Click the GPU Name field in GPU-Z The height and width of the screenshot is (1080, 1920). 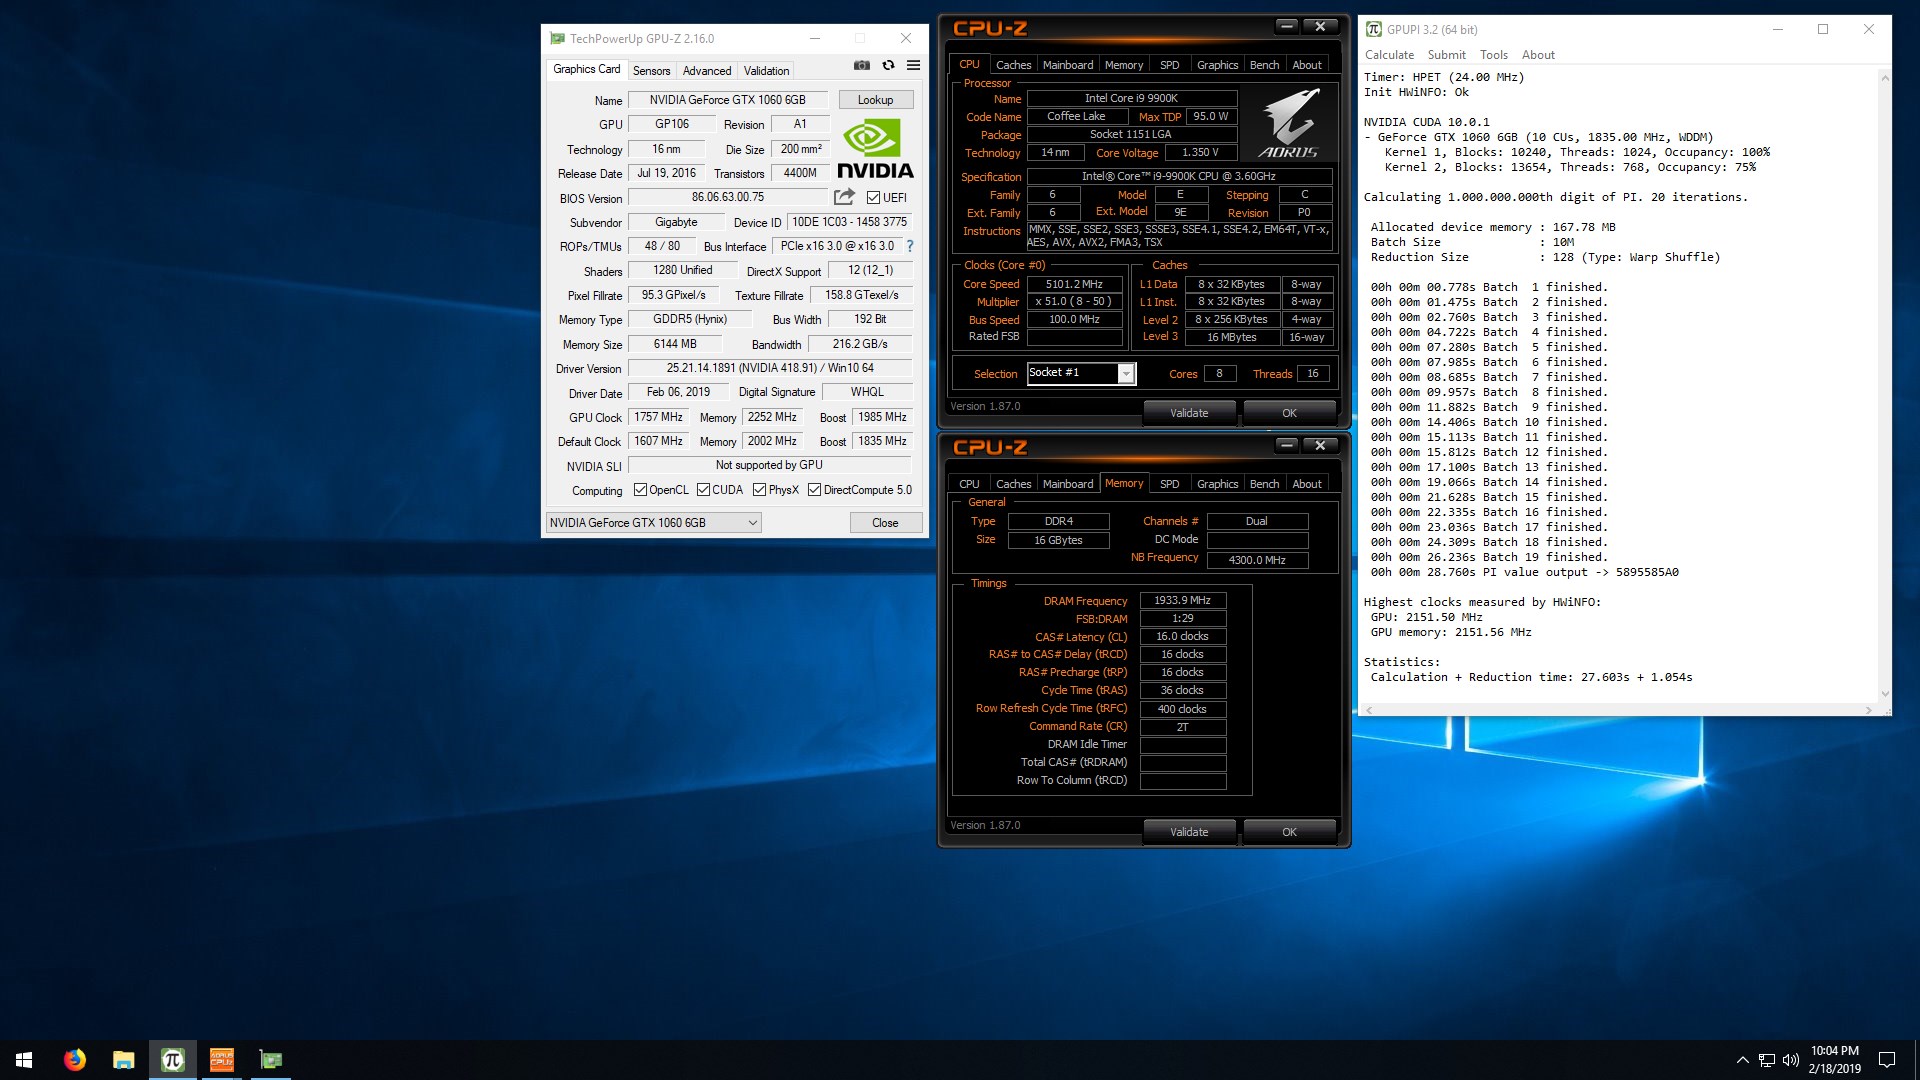(727, 100)
